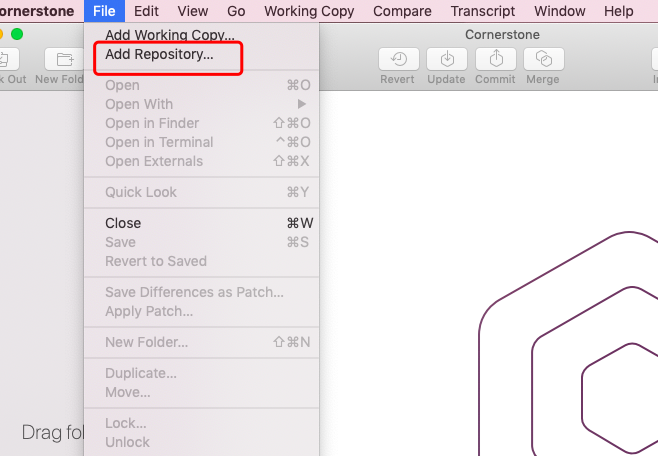Click the green zoom window button
This screenshot has width=658, height=456.
click(17, 34)
